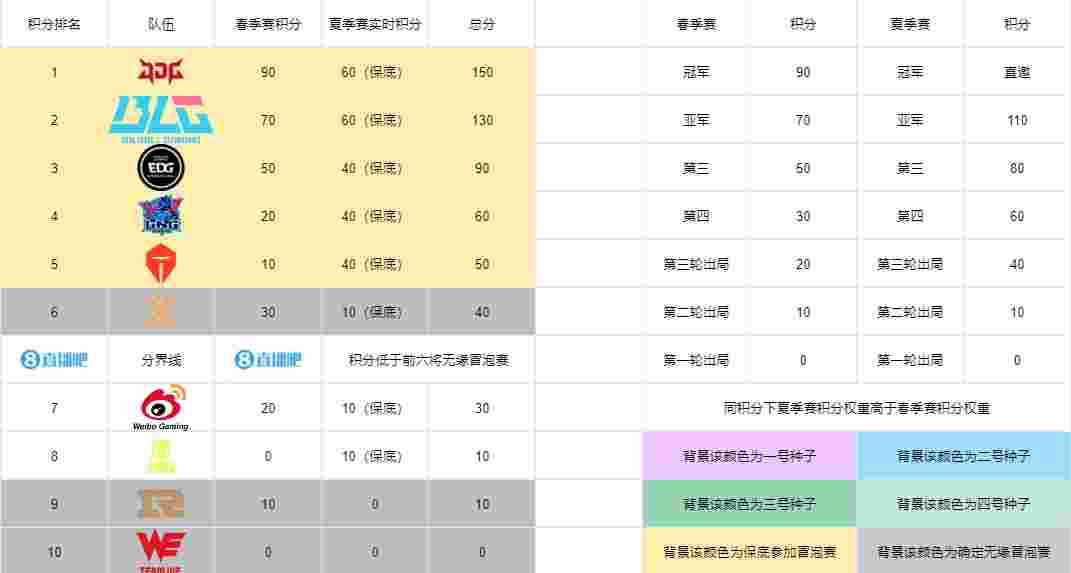
Task: Click the '80' summer third place points
Action: pyautogui.click(x=1016, y=168)
